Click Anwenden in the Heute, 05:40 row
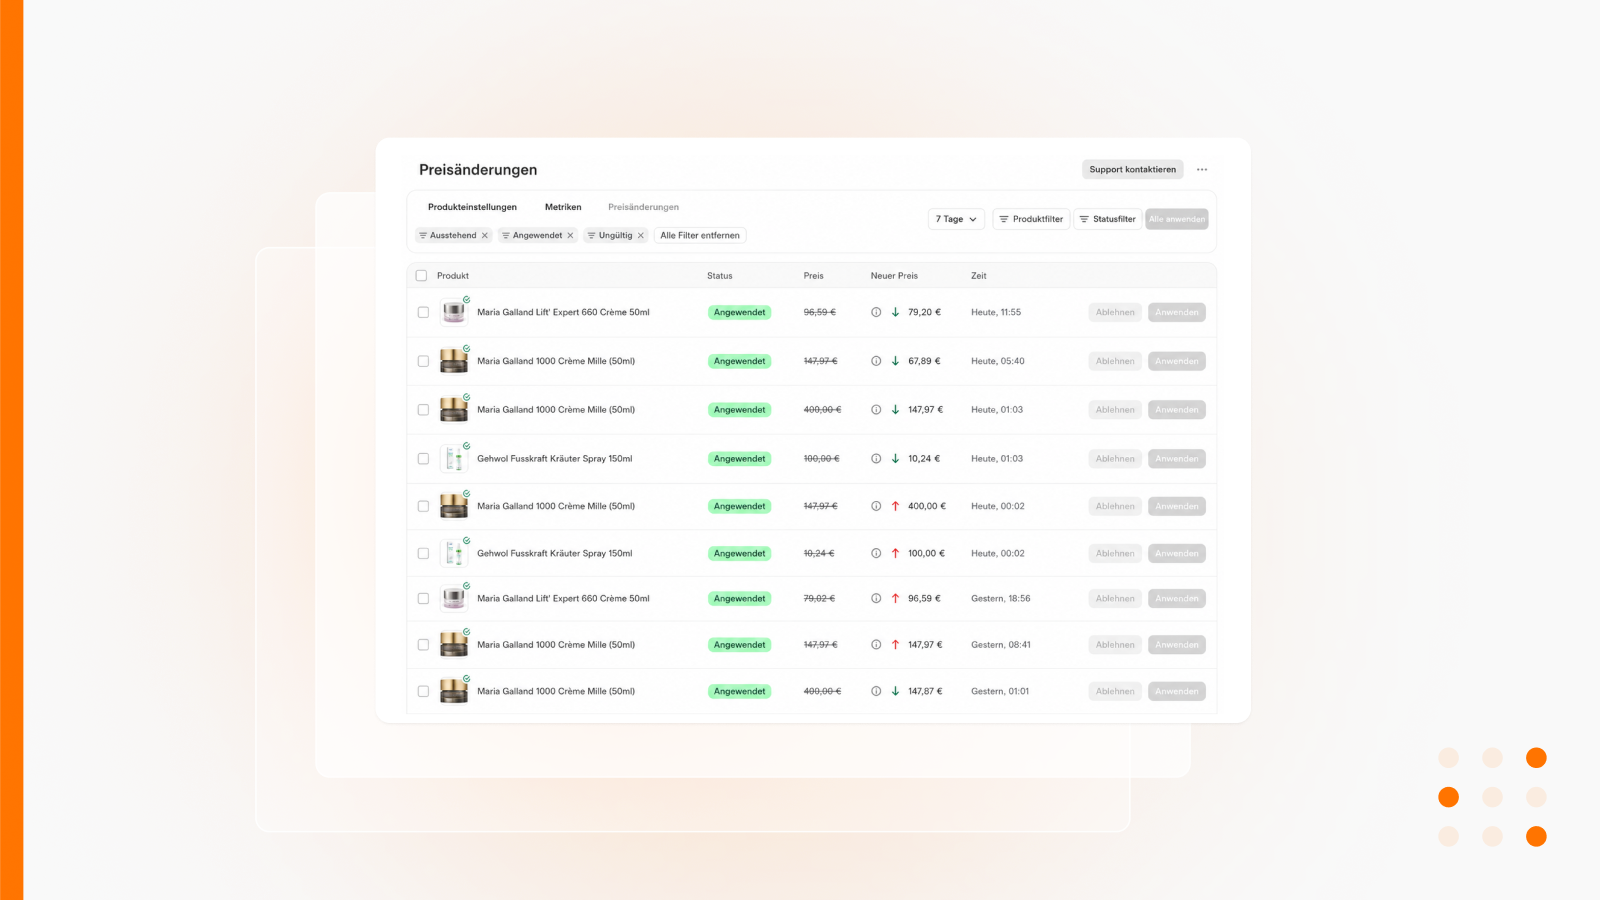The image size is (1600, 900). (x=1177, y=361)
